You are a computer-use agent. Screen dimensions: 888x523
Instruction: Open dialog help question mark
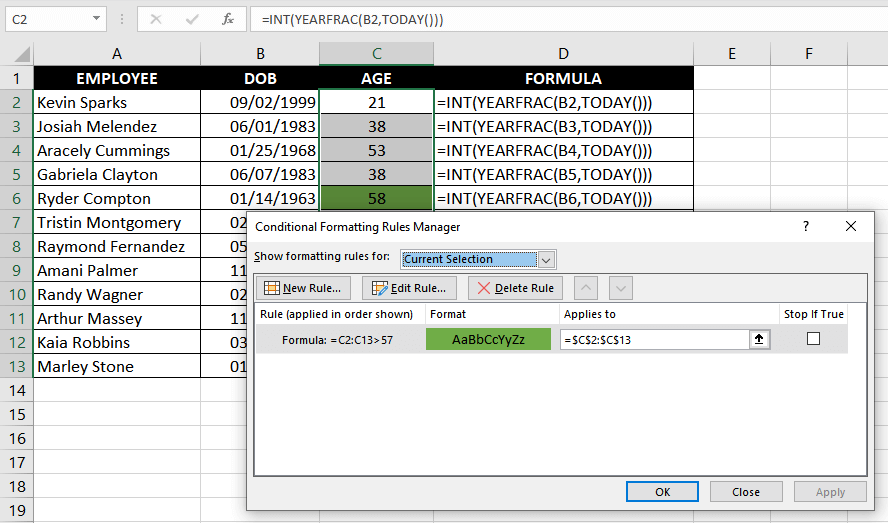point(806,227)
